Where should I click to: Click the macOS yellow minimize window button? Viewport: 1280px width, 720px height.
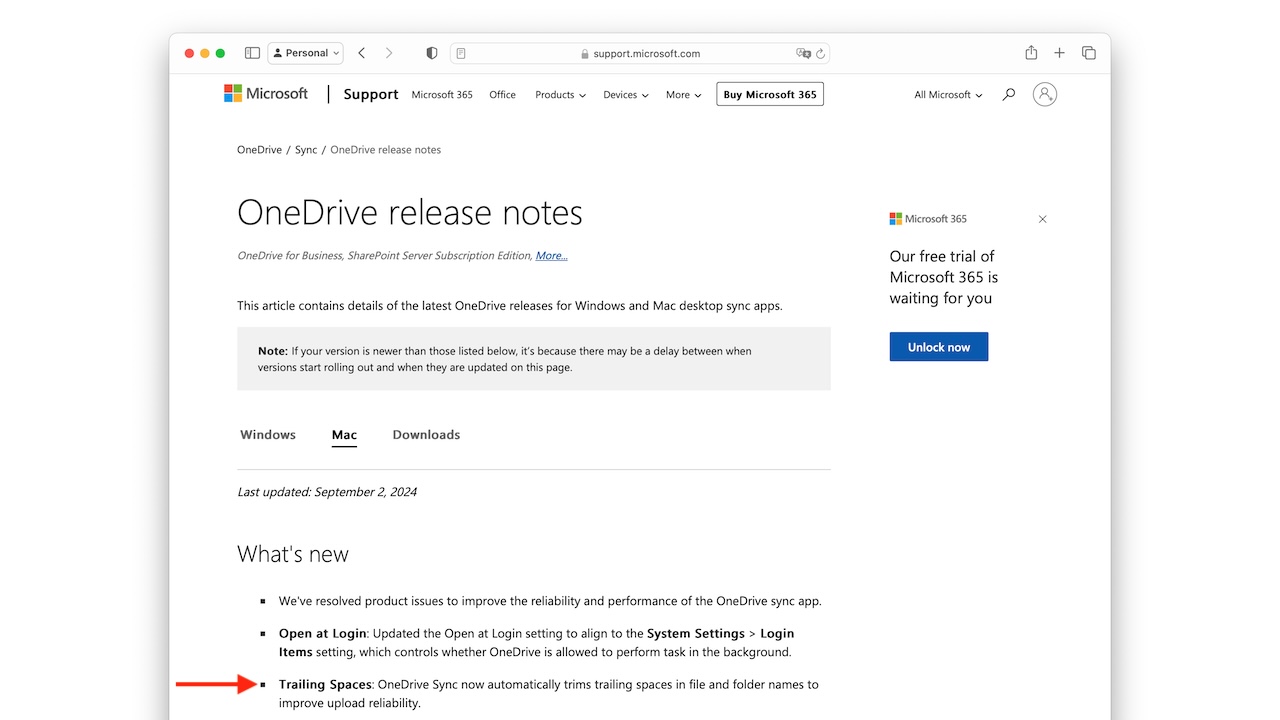[205, 53]
